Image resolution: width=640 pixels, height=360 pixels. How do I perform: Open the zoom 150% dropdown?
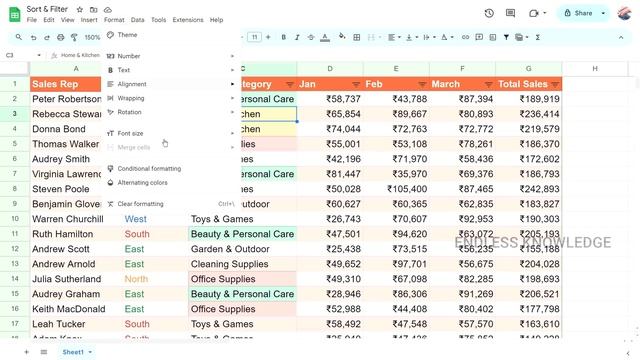coord(92,38)
